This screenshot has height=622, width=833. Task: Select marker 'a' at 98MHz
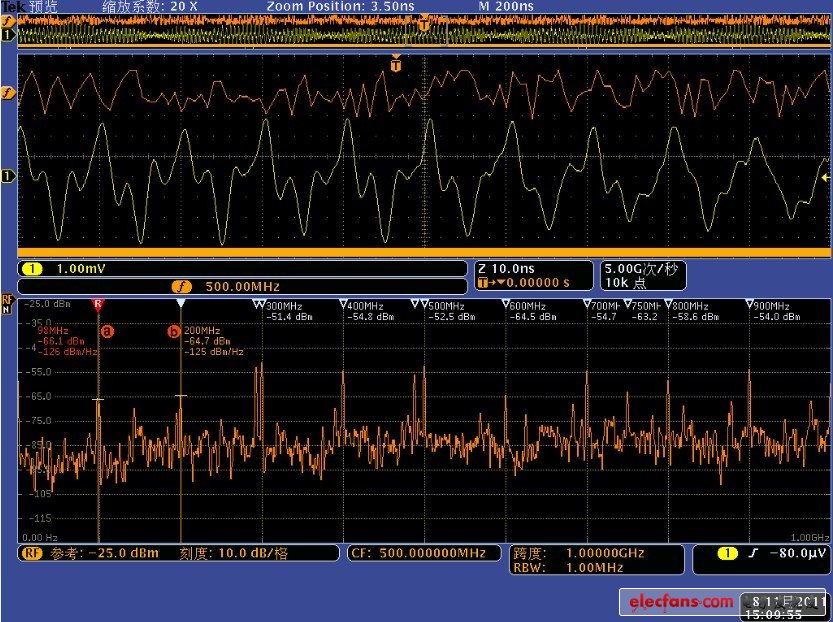(108, 329)
